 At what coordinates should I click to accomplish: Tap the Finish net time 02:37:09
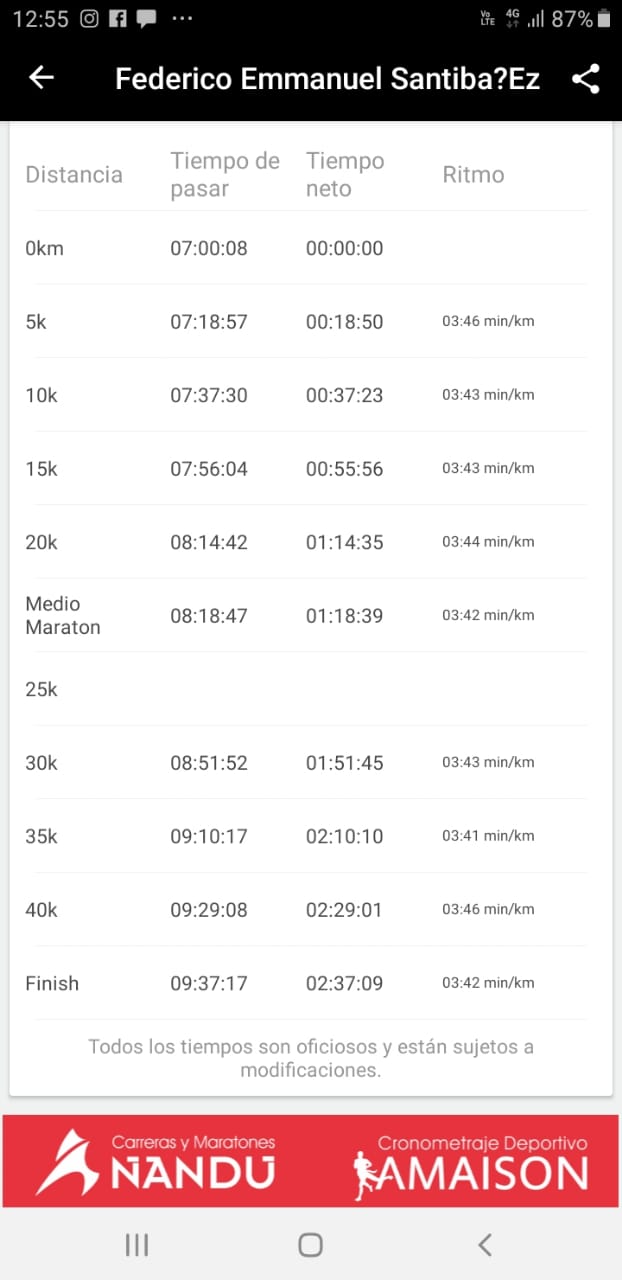coord(344,984)
